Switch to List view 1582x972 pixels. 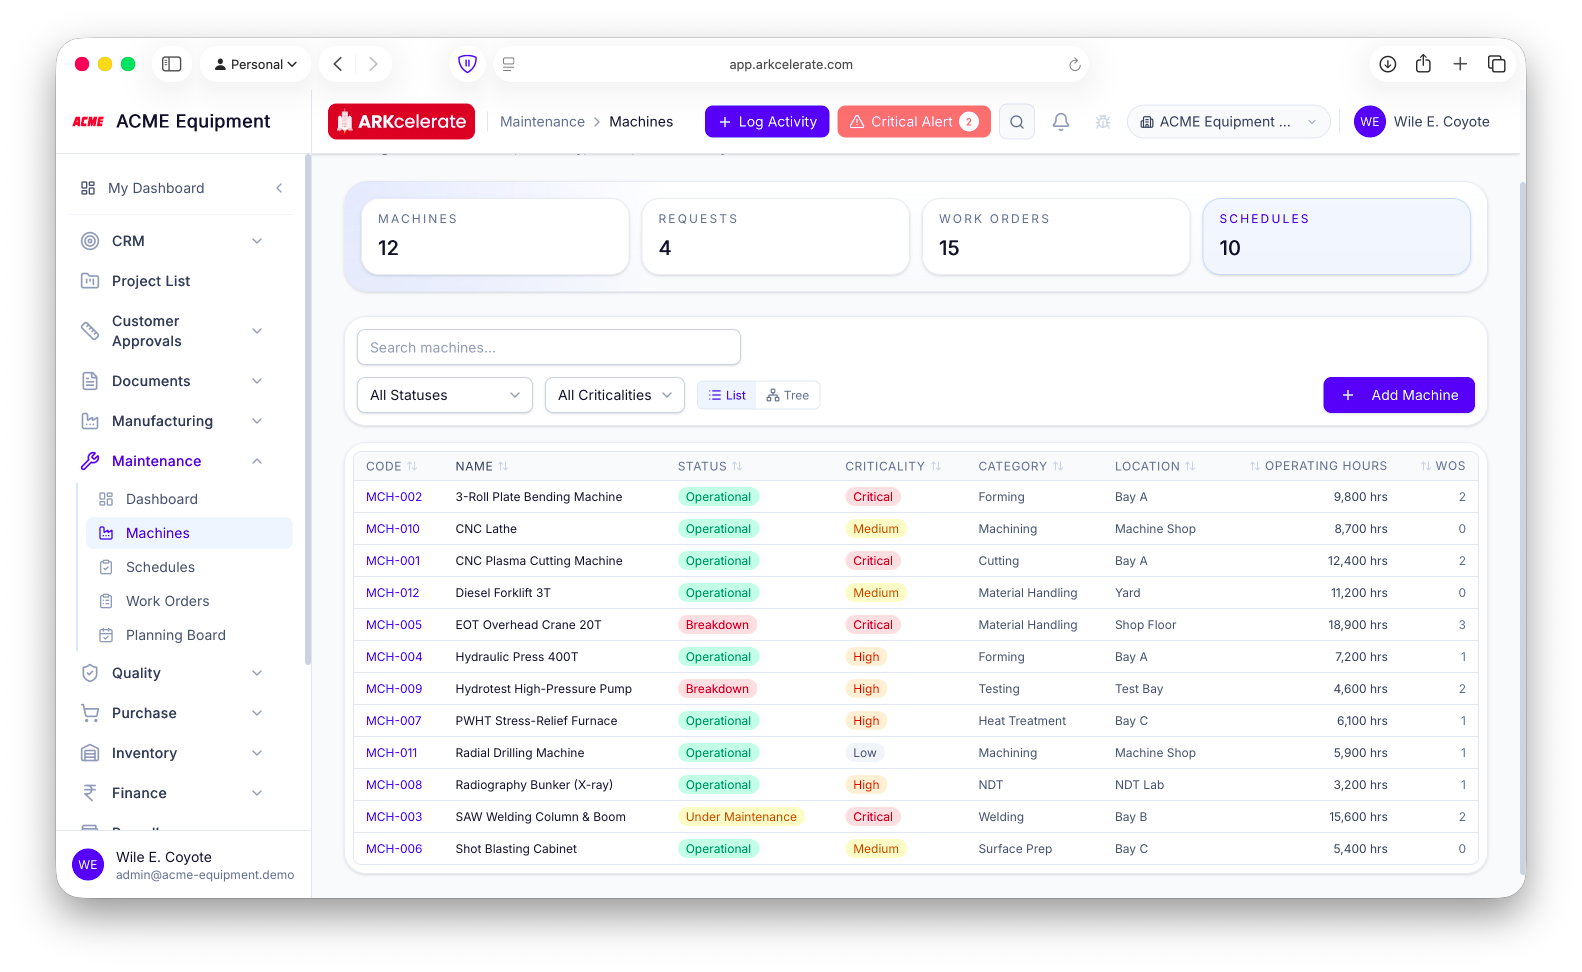pos(727,396)
